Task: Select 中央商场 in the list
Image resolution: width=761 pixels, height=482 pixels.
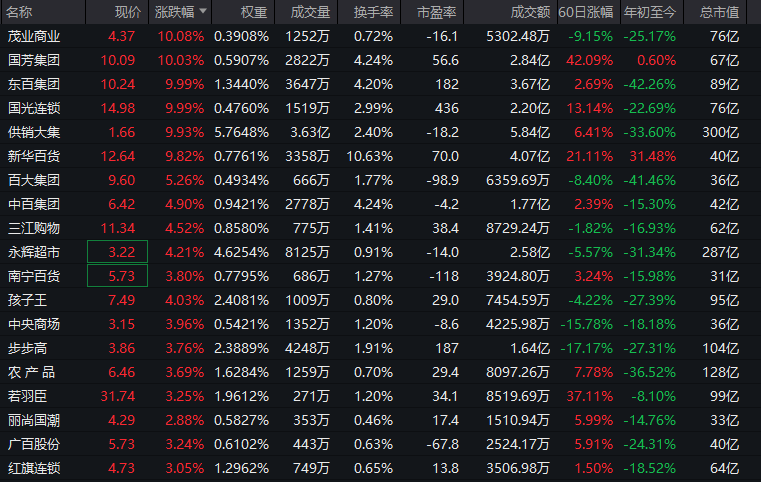Action: [34, 324]
